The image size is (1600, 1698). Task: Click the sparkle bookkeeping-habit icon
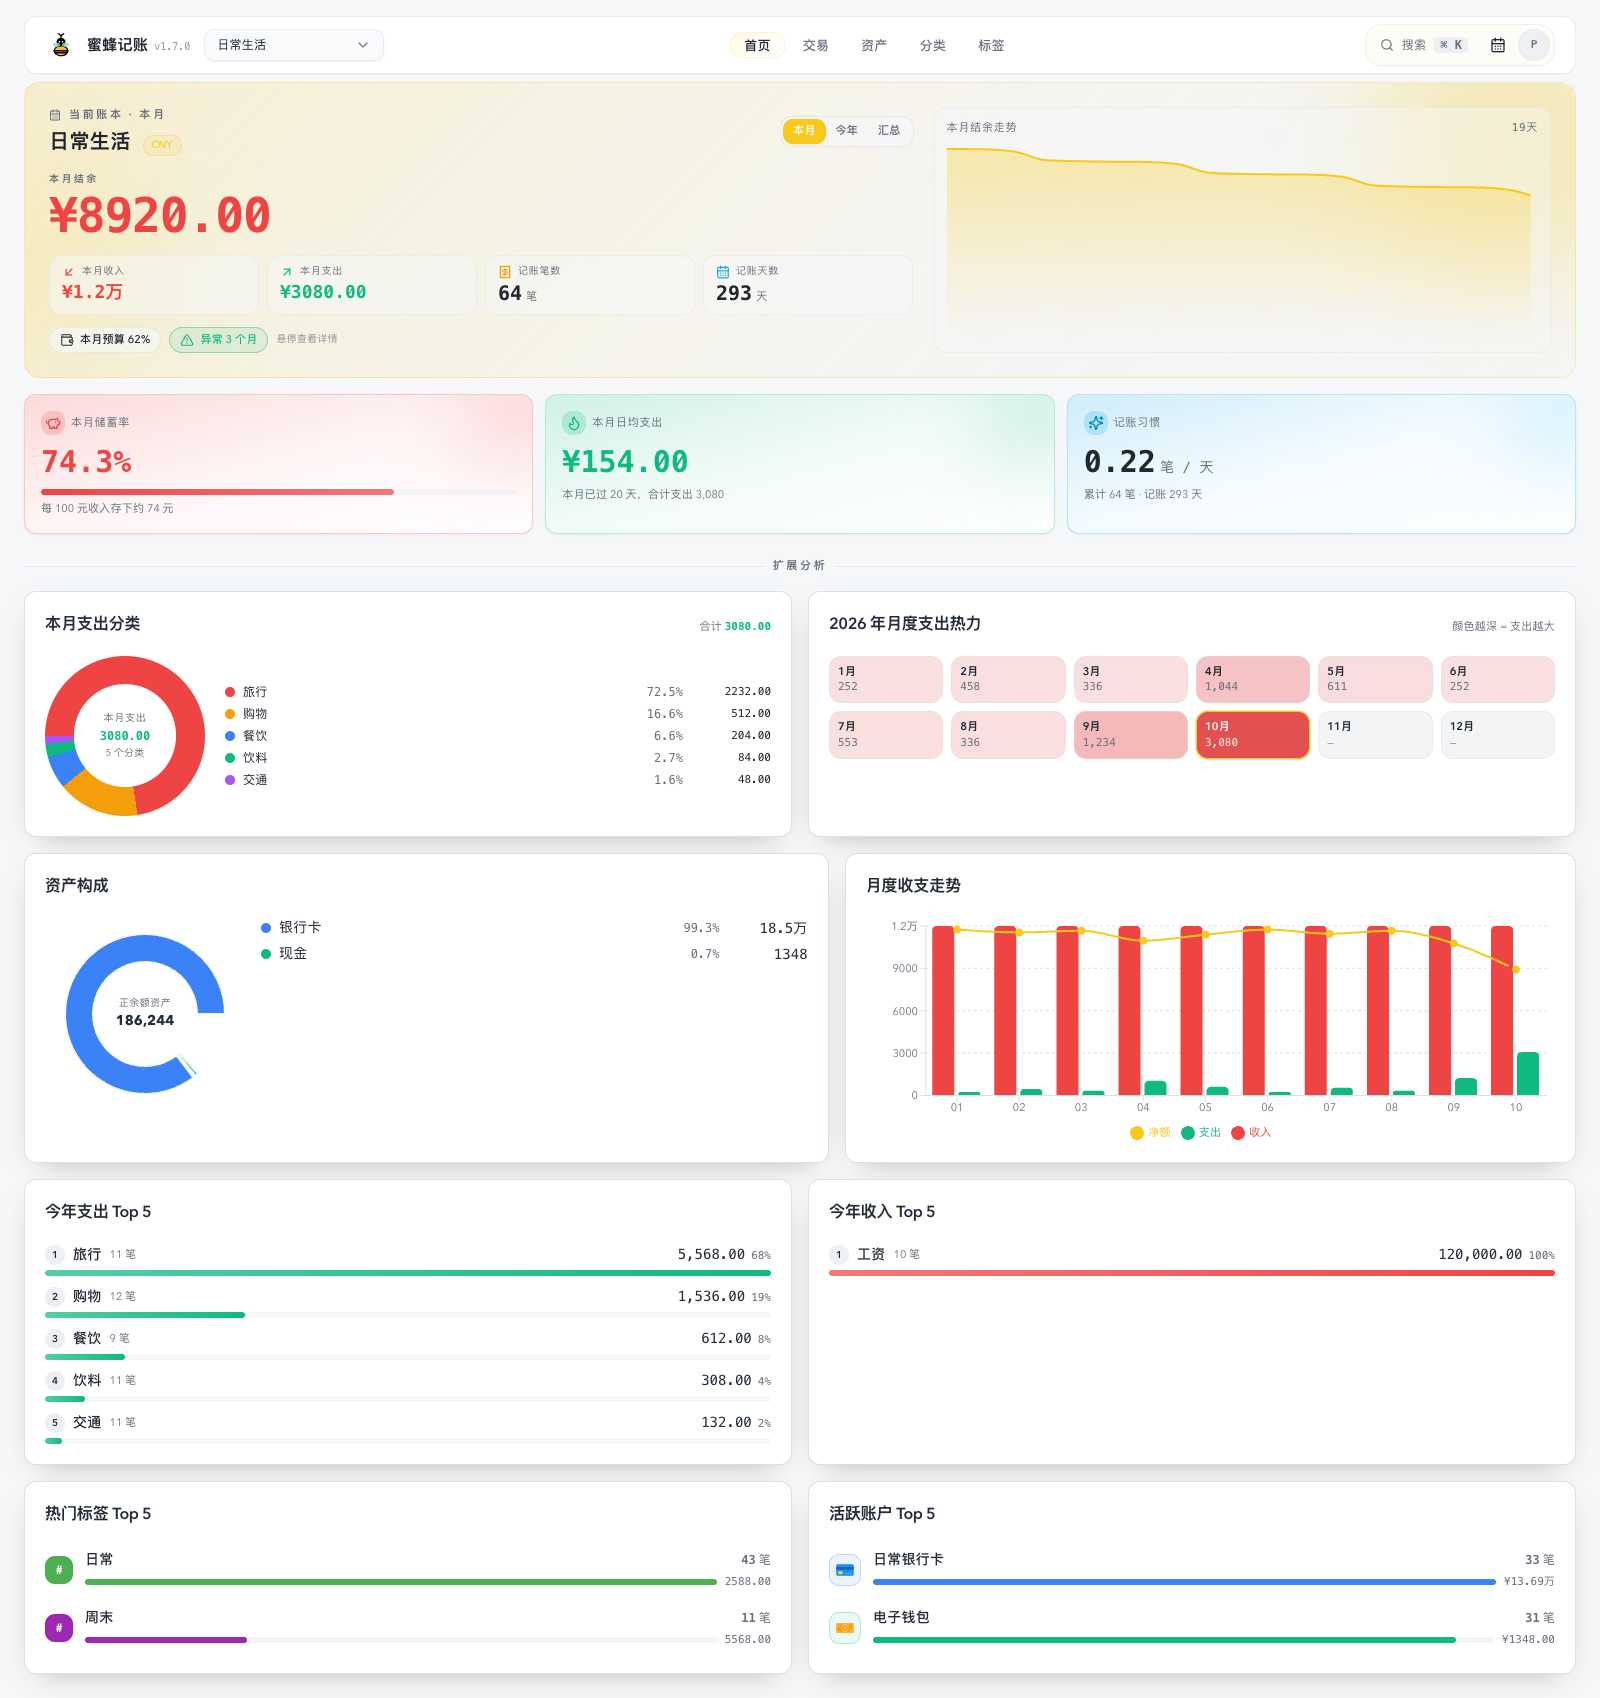pos(1096,423)
